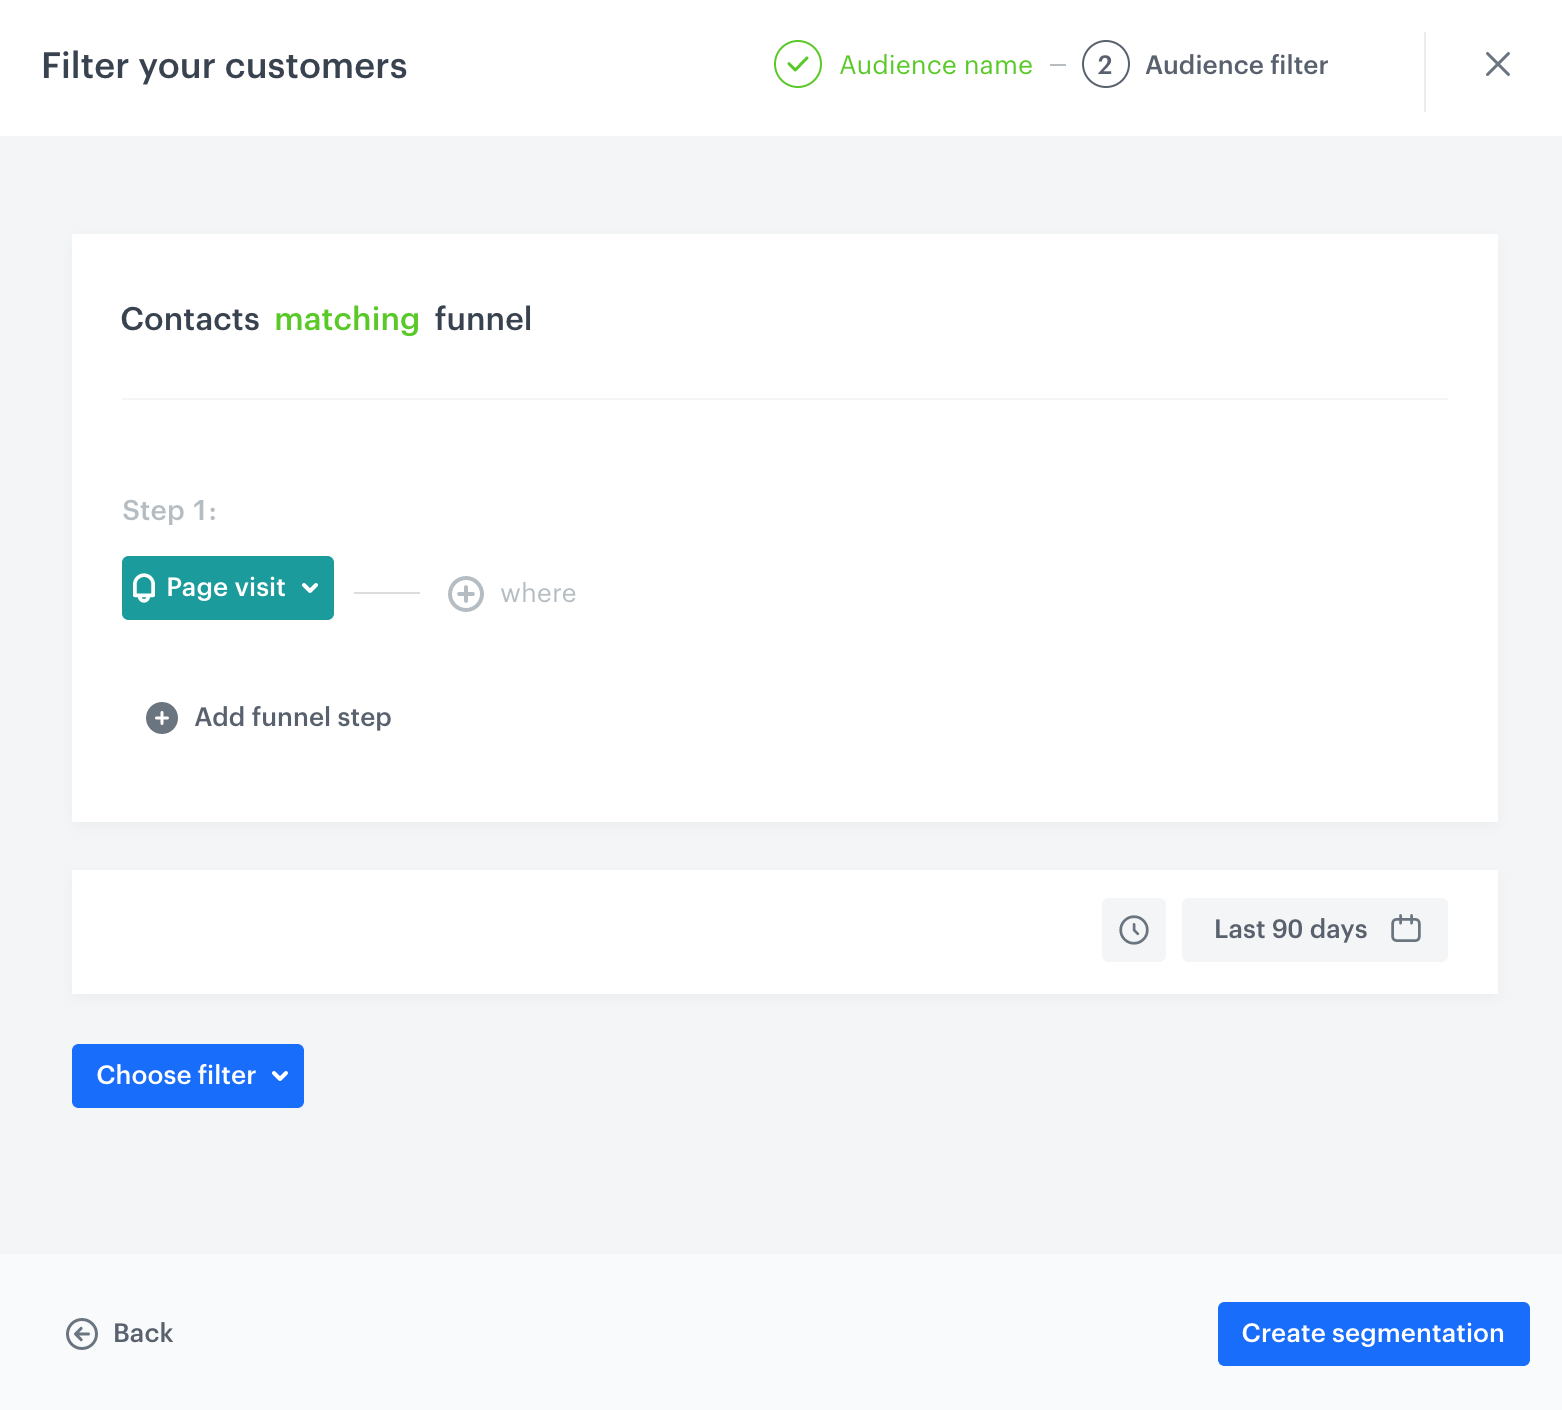Click the Back link text
Screen dimensions: 1562x1410
tap(143, 1334)
